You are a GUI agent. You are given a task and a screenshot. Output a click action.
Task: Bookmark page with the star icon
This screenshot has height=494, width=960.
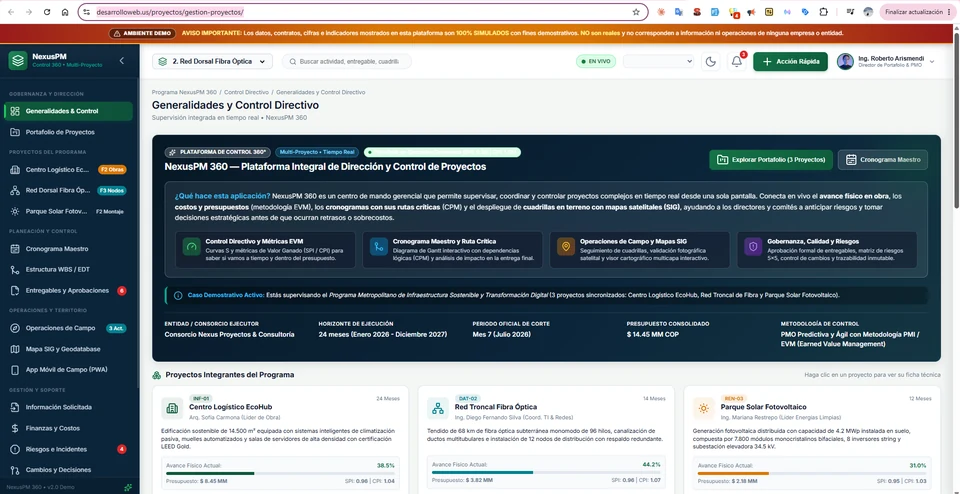tap(636, 12)
